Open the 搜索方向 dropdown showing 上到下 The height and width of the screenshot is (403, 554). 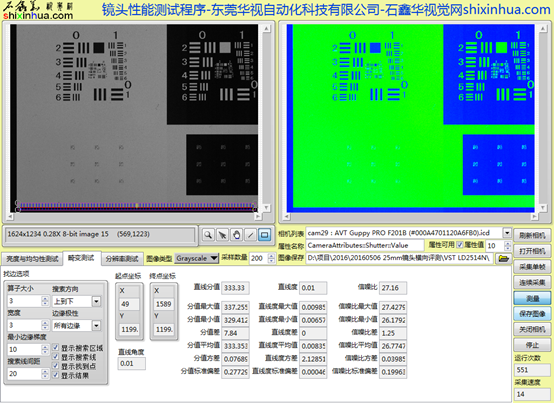pos(96,301)
